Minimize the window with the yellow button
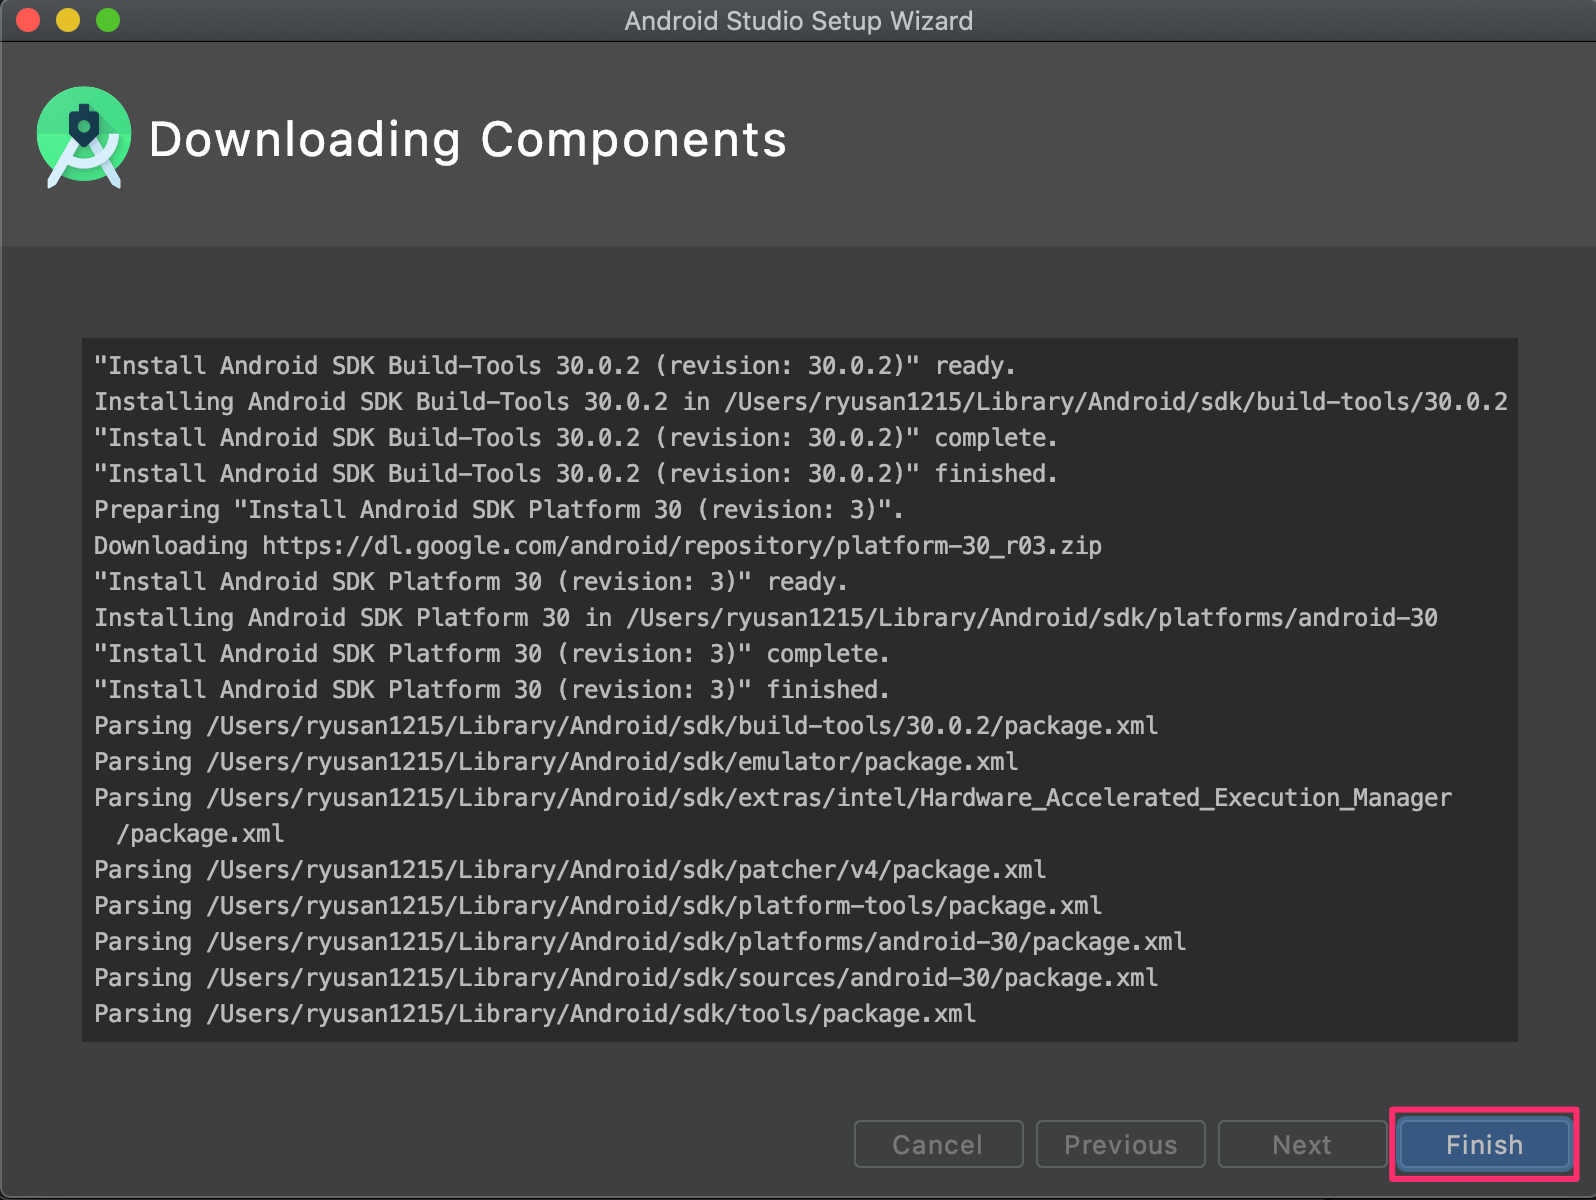 pyautogui.click(x=68, y=20)
